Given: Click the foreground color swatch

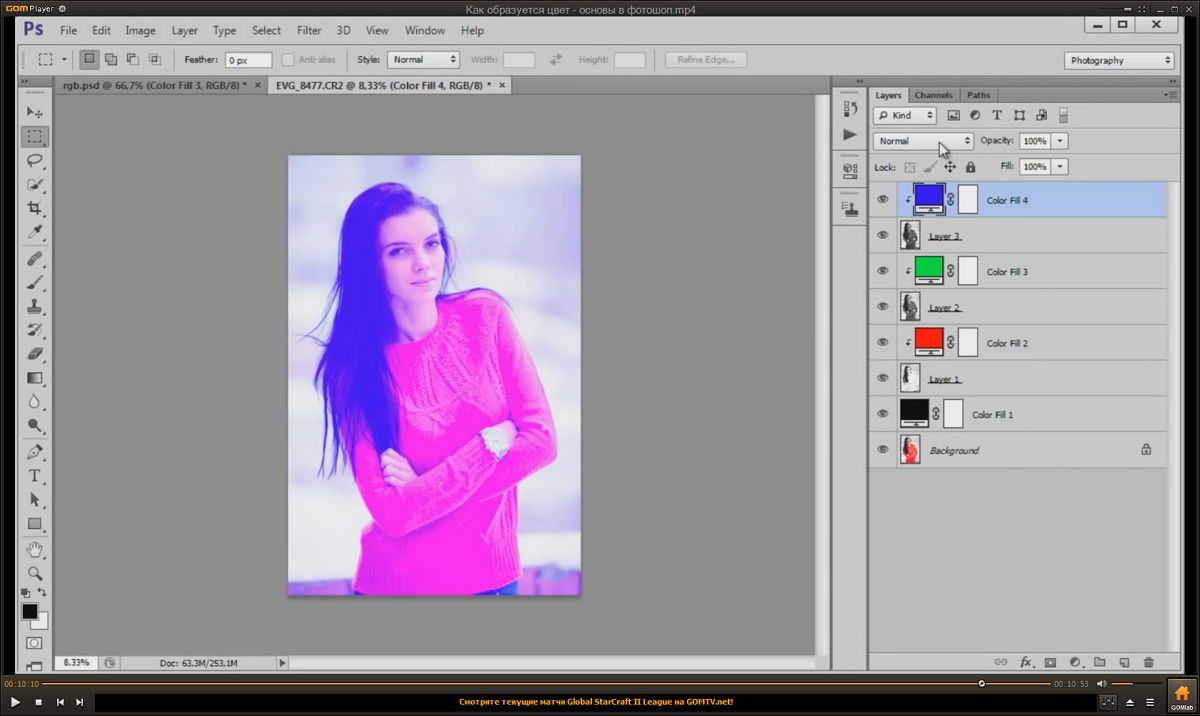Looking at the screenshot, I should click(x=30, y=611).
